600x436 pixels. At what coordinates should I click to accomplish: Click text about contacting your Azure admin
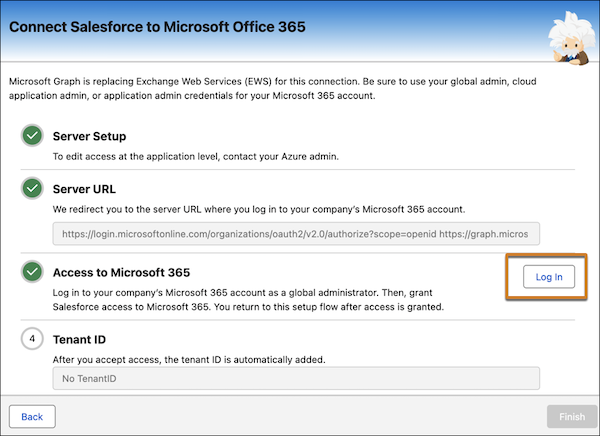coord(196,157)
